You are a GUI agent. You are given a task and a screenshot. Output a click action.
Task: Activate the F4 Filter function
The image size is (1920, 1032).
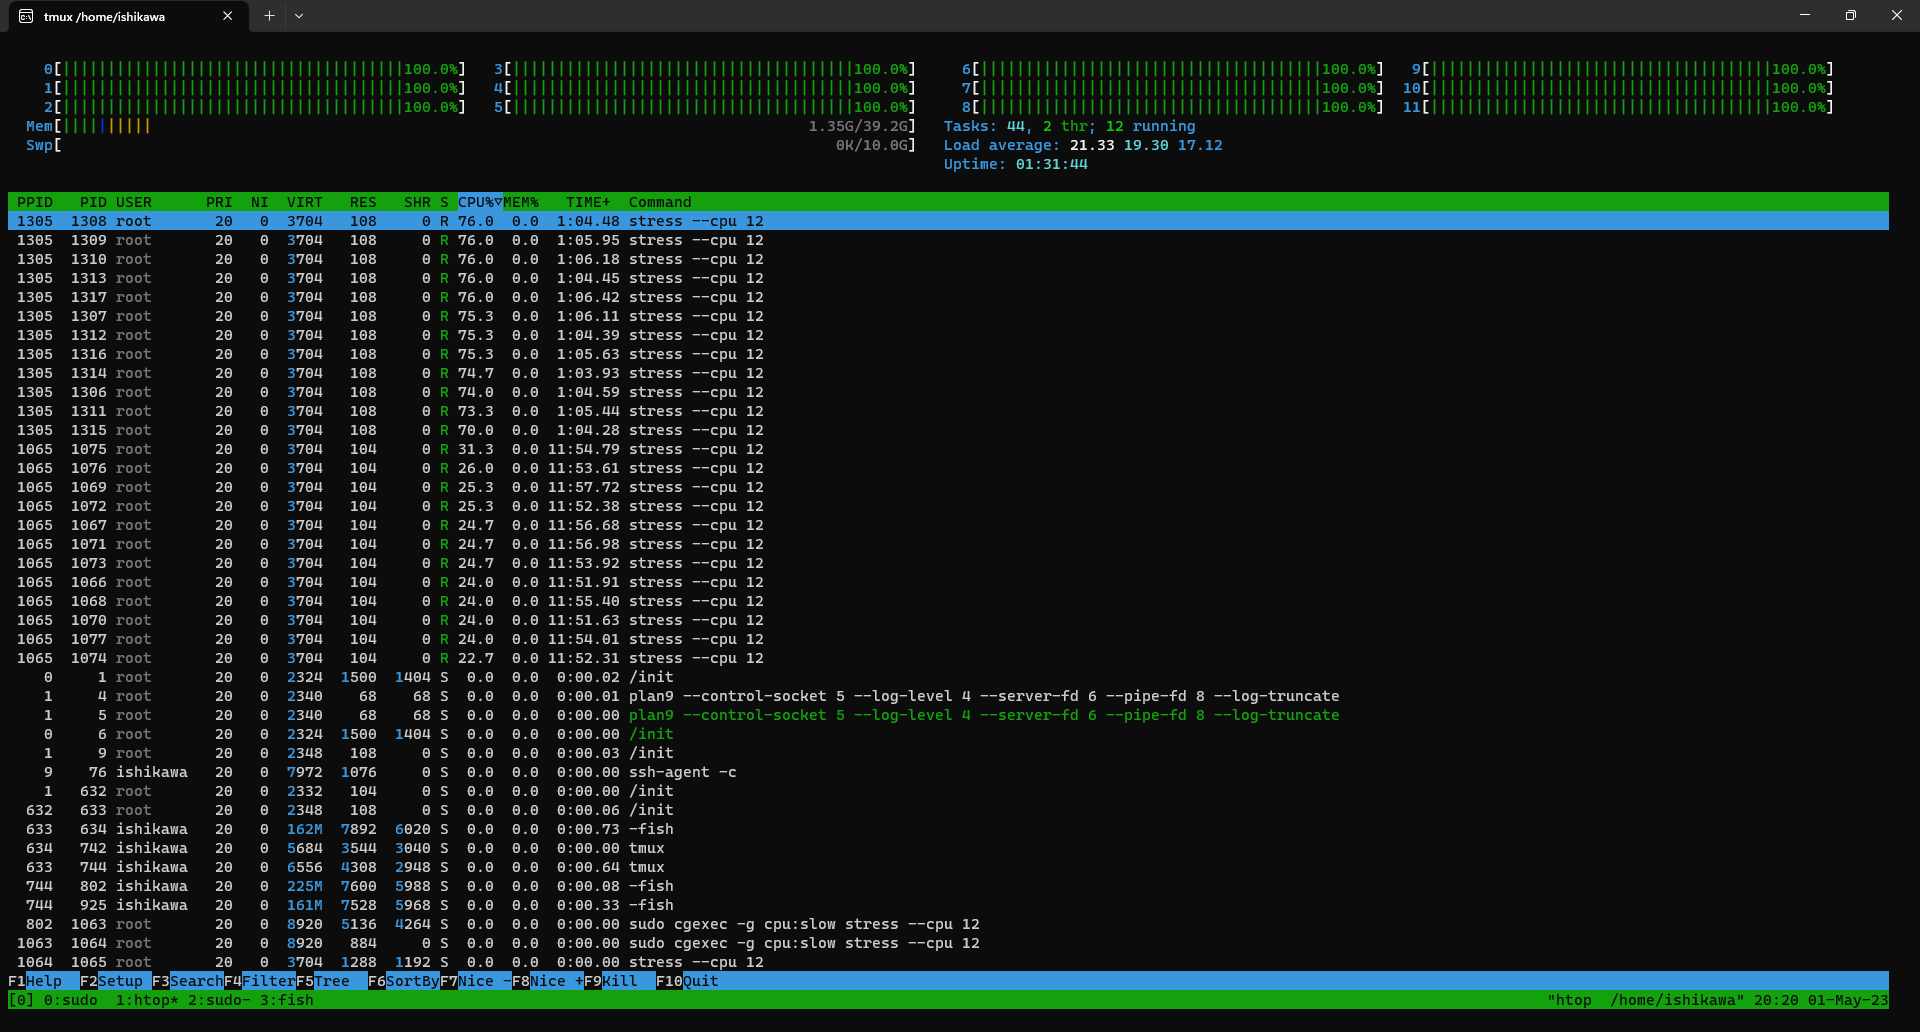259,981
